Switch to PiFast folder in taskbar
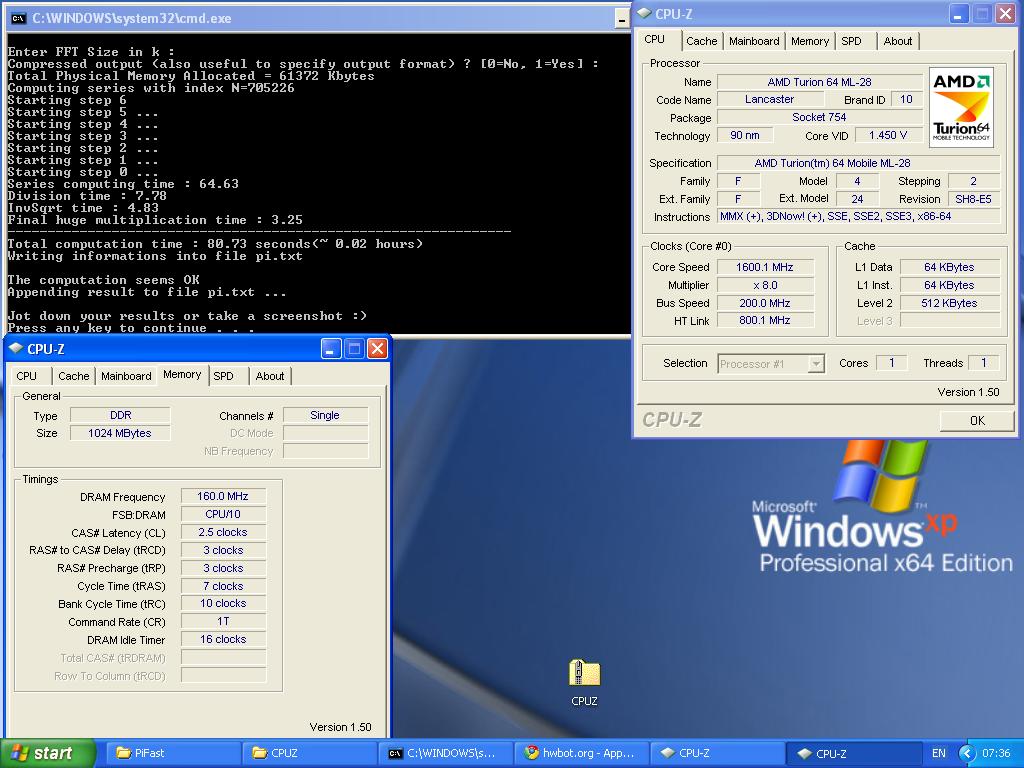 click(172, 753)
